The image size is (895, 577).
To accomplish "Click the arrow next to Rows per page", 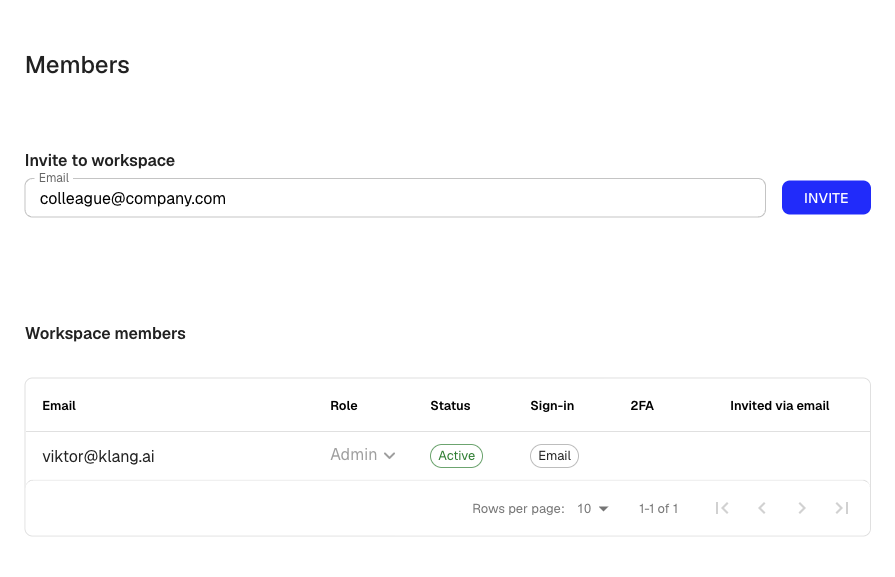I will [603, 508].
